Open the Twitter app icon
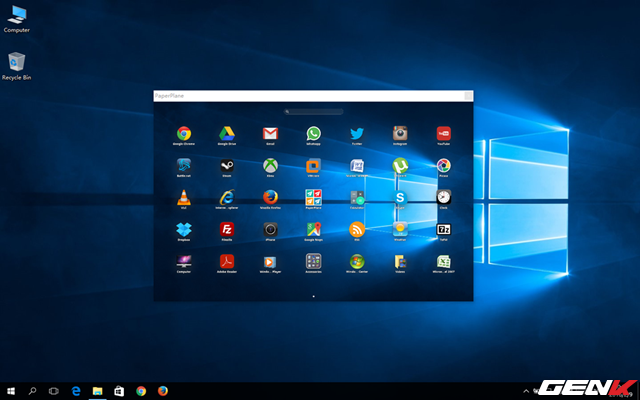 [x=356, y=134]
